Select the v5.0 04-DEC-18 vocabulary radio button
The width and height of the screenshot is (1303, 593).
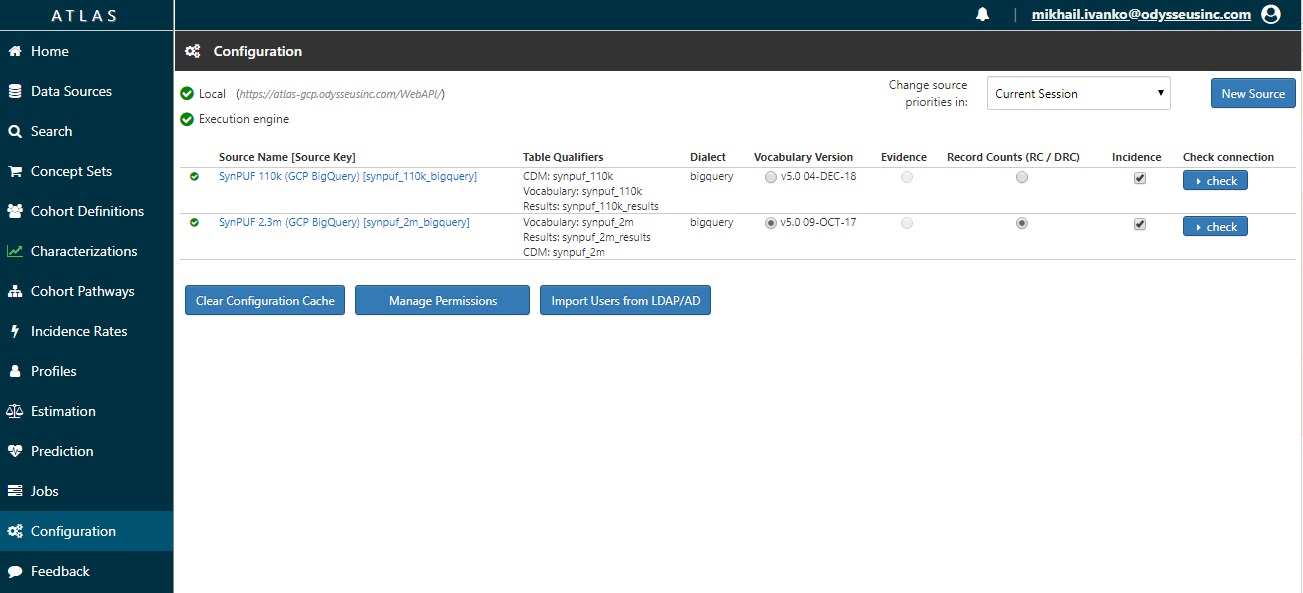(771, 176)
